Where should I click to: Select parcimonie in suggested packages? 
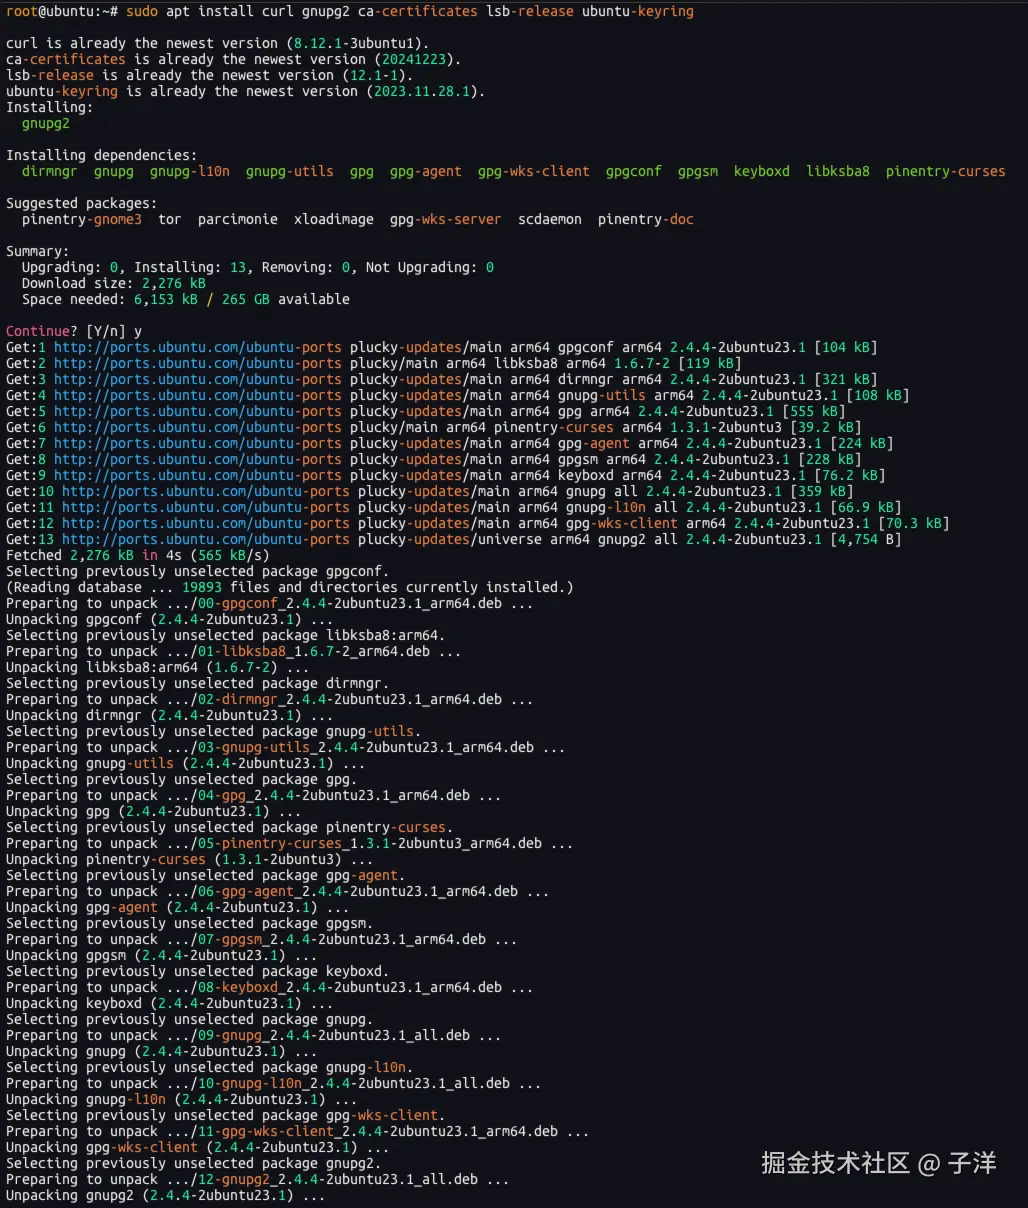click(238, 220)
